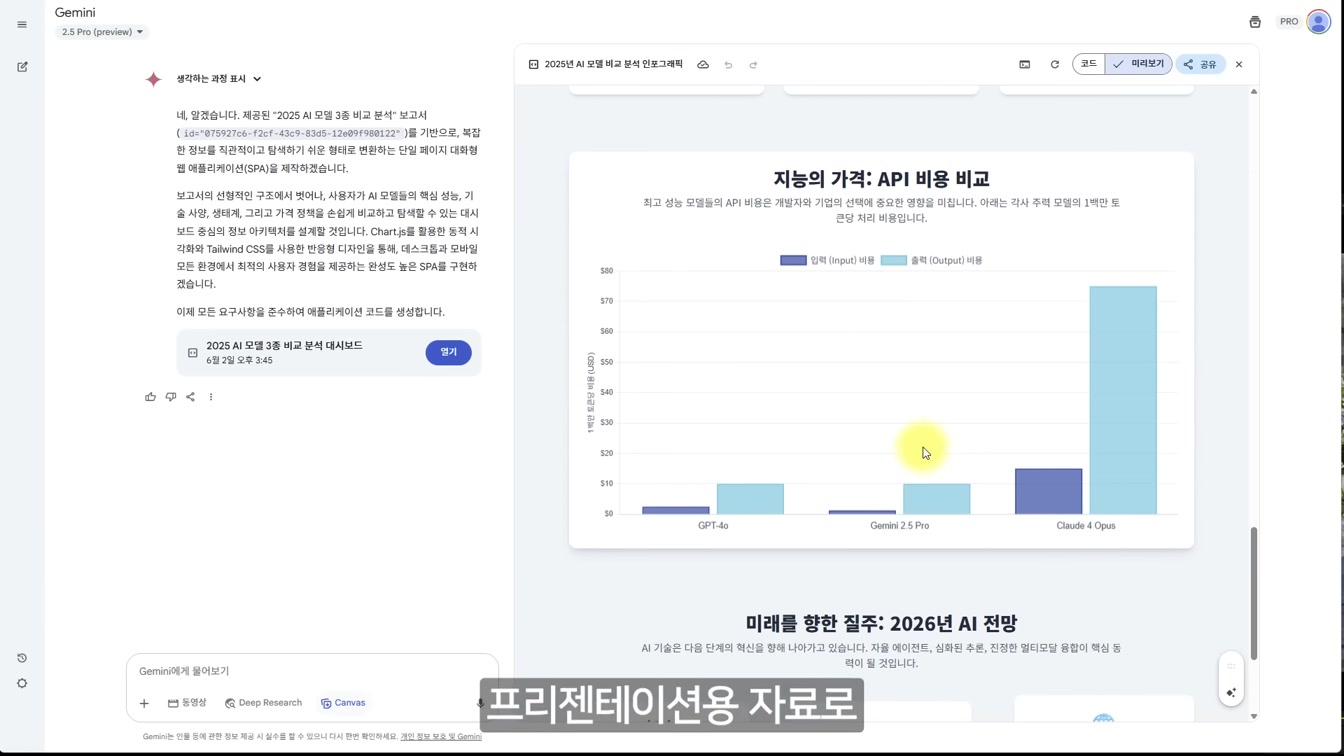Redo the canvas change
Image resolution: width=1344 pixels, height=756 pixels.
(753, 65)
